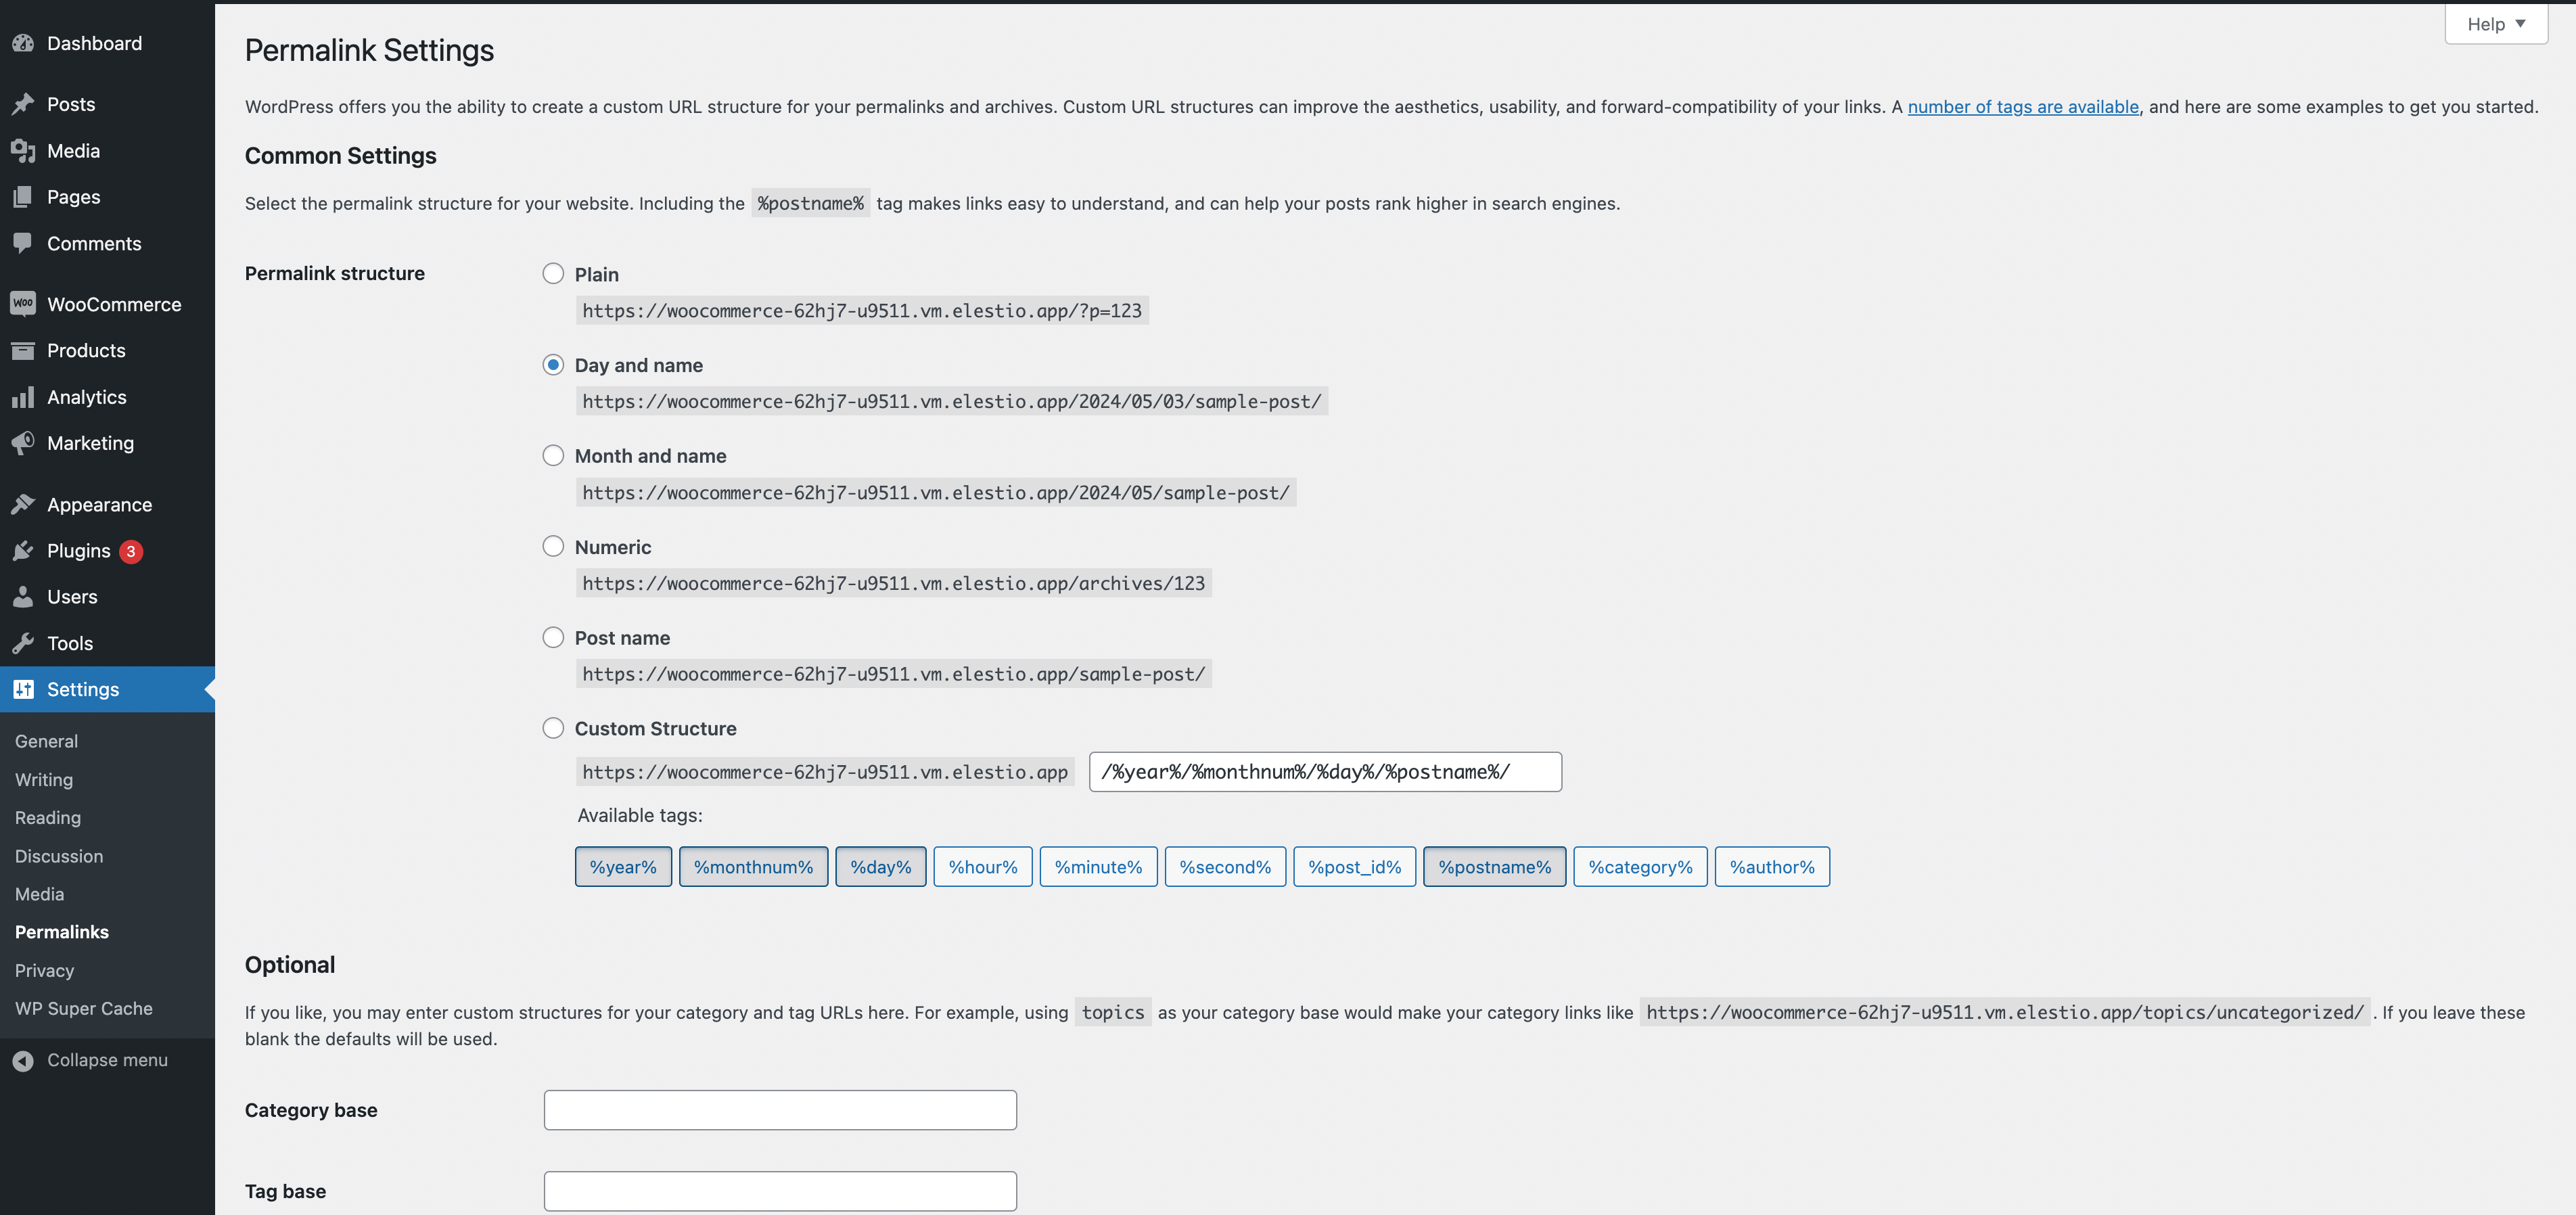The height and width of the screenshot is (1215, 2576).
Task: Open the 'number of tags are available' link
Action: [2023, 107]
